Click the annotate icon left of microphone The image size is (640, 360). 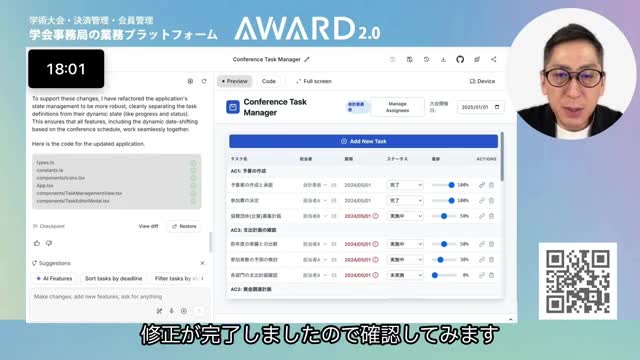159,311
